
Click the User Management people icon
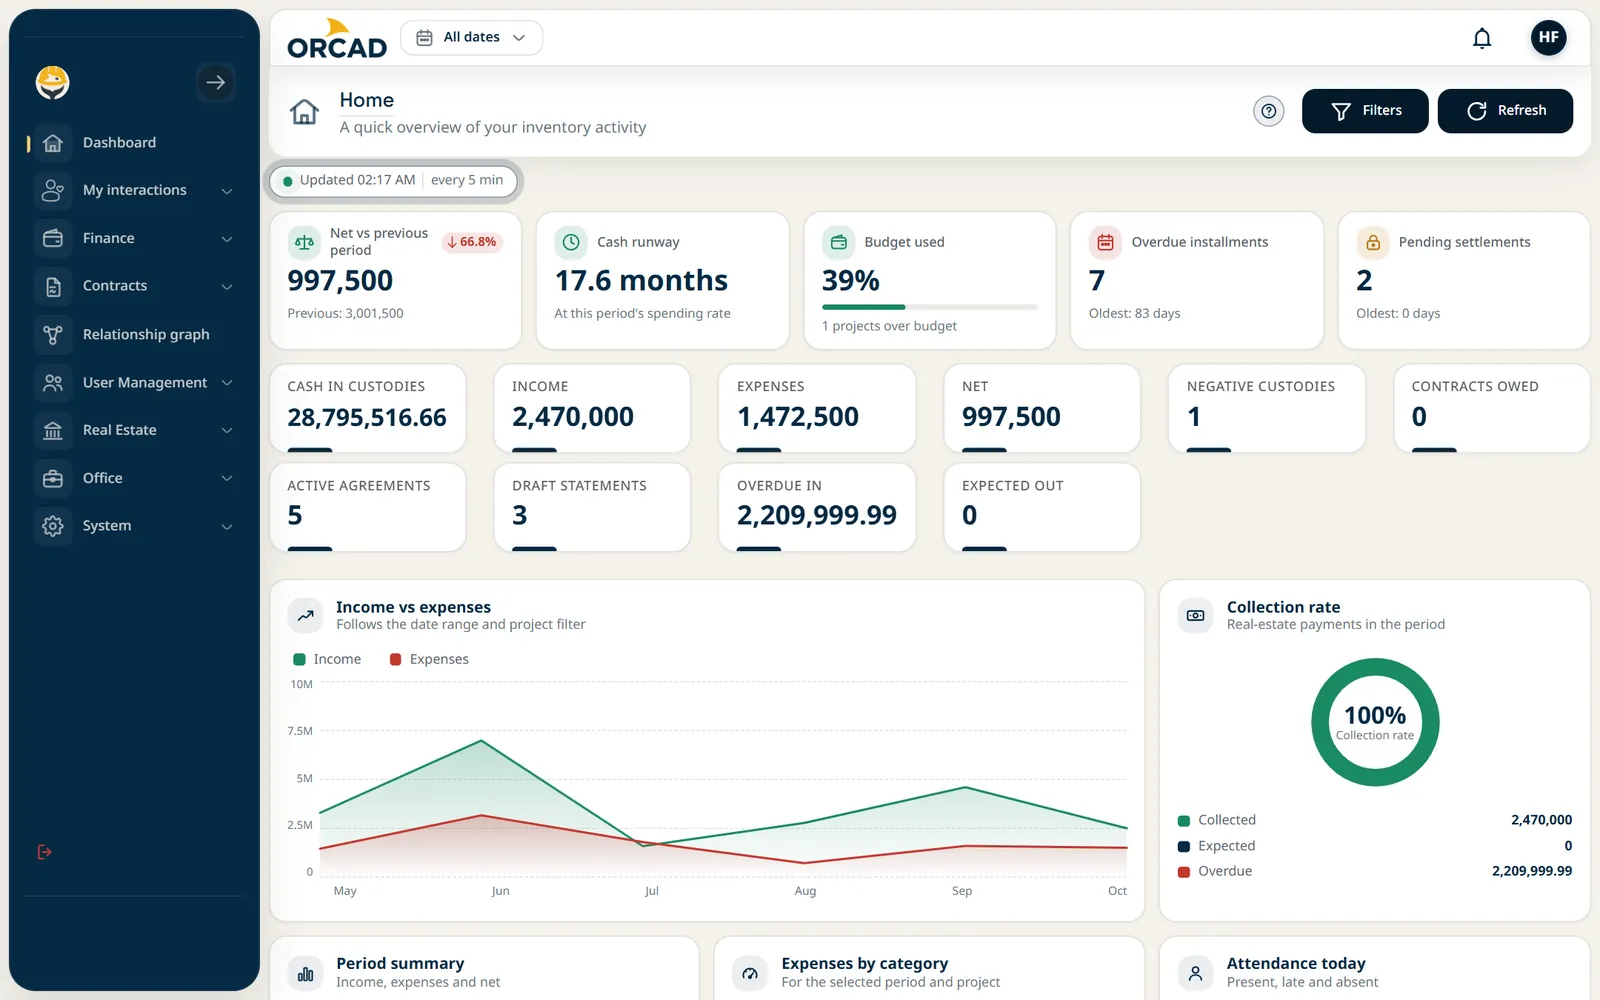(53, 383)
